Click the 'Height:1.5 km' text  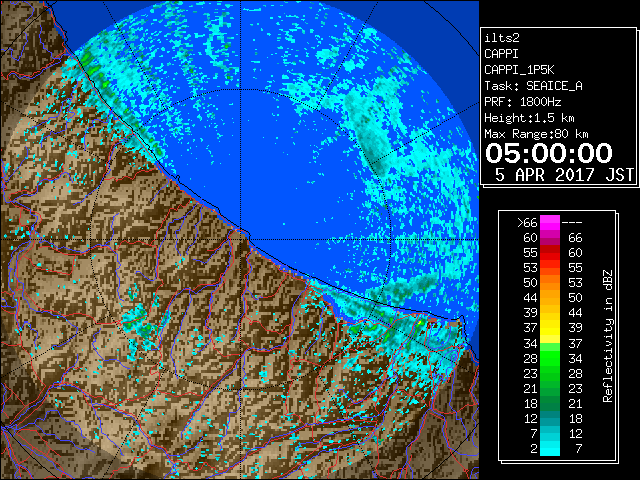coord(529,118)
